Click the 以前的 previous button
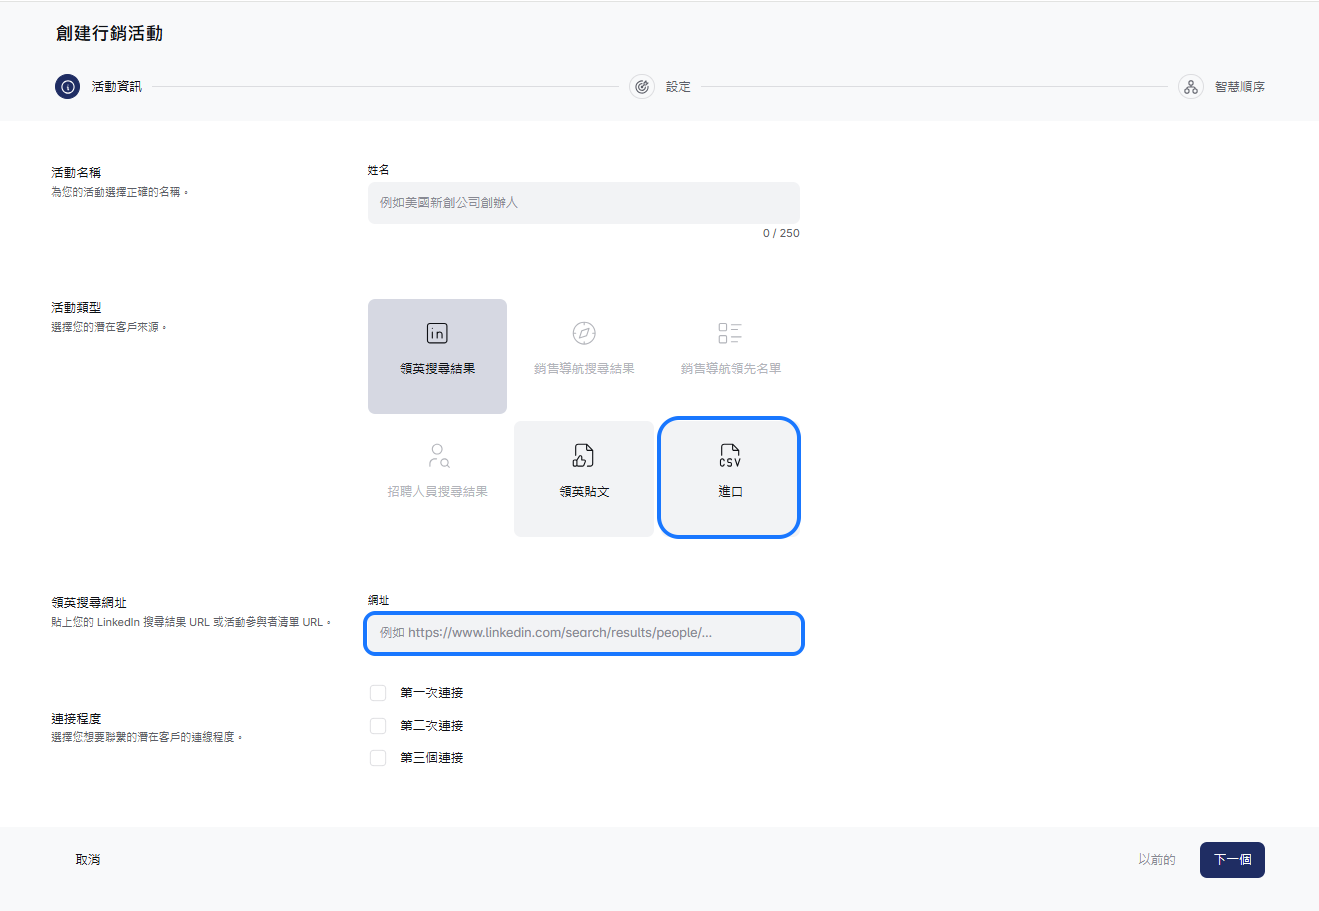Viewport: 1319px width, 911px height. (1156, 860)
